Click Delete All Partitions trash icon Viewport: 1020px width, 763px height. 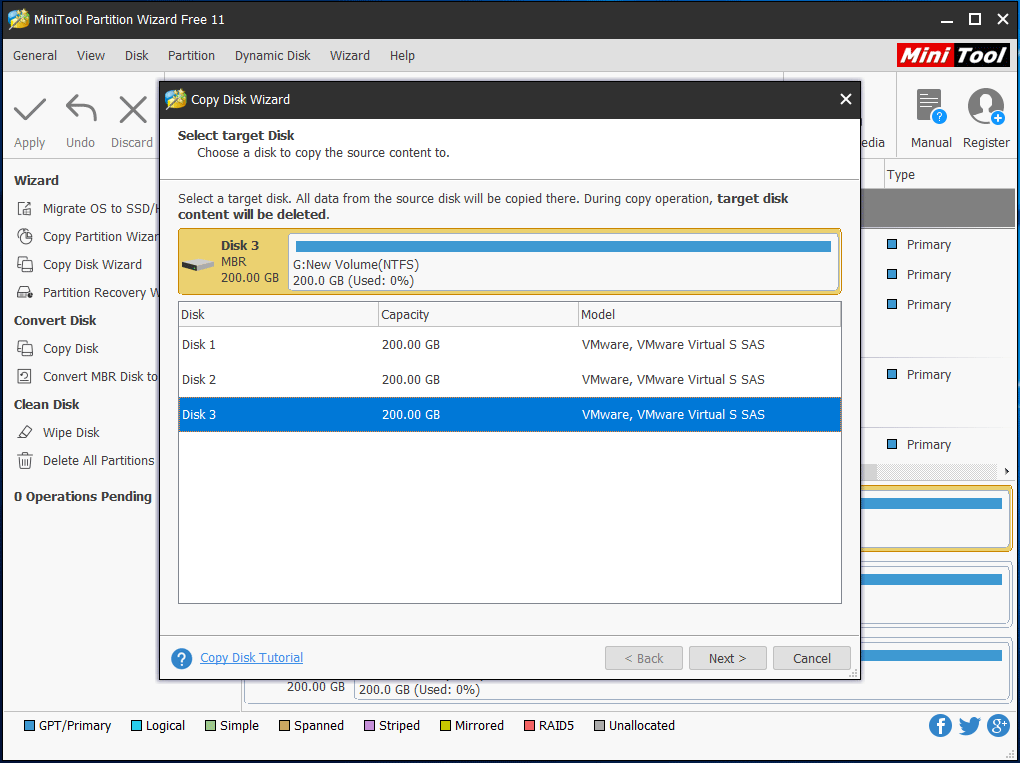(25, 461)
